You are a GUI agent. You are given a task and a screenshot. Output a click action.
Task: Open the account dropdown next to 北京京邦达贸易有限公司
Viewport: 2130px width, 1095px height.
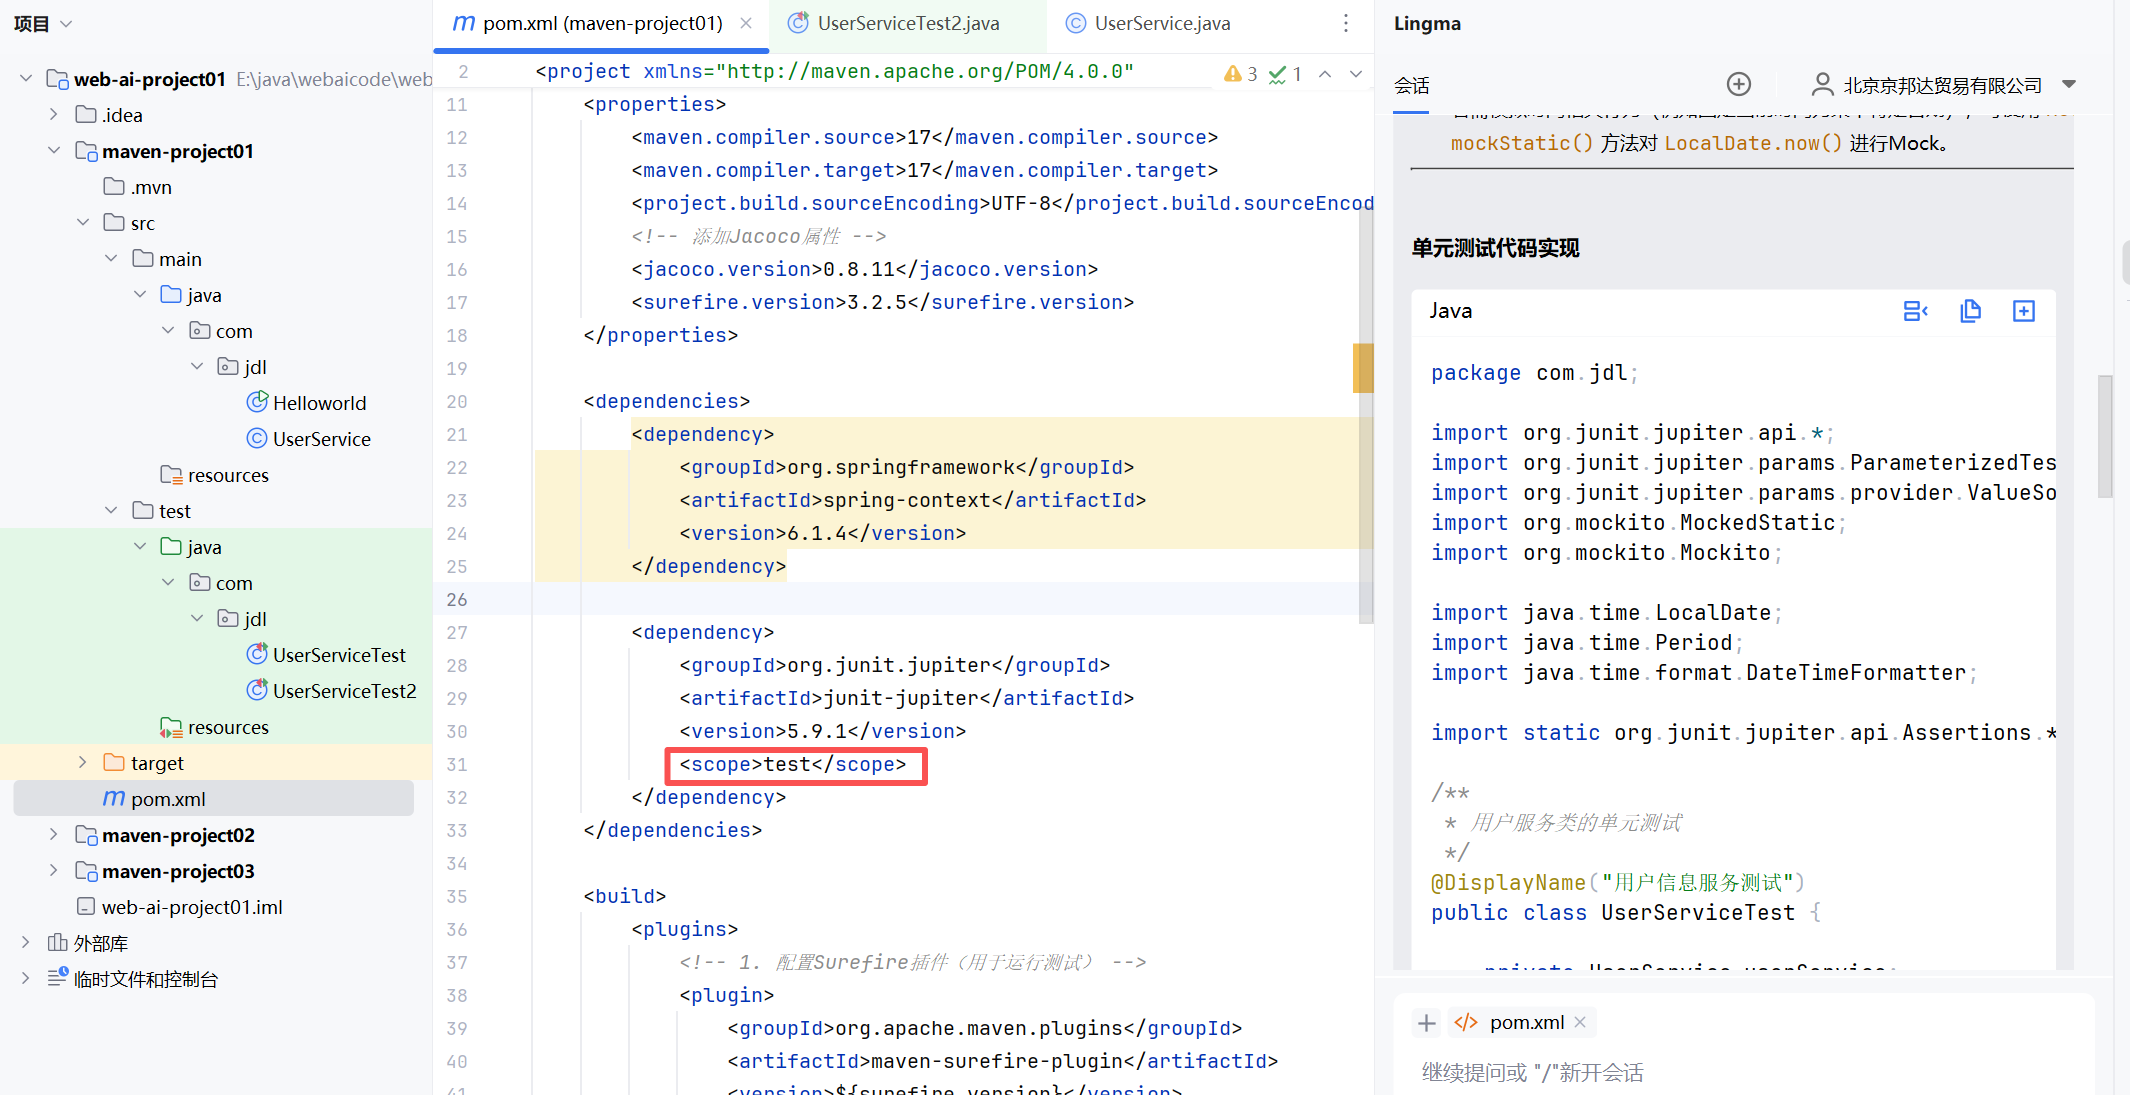[x=2069, y=84]
